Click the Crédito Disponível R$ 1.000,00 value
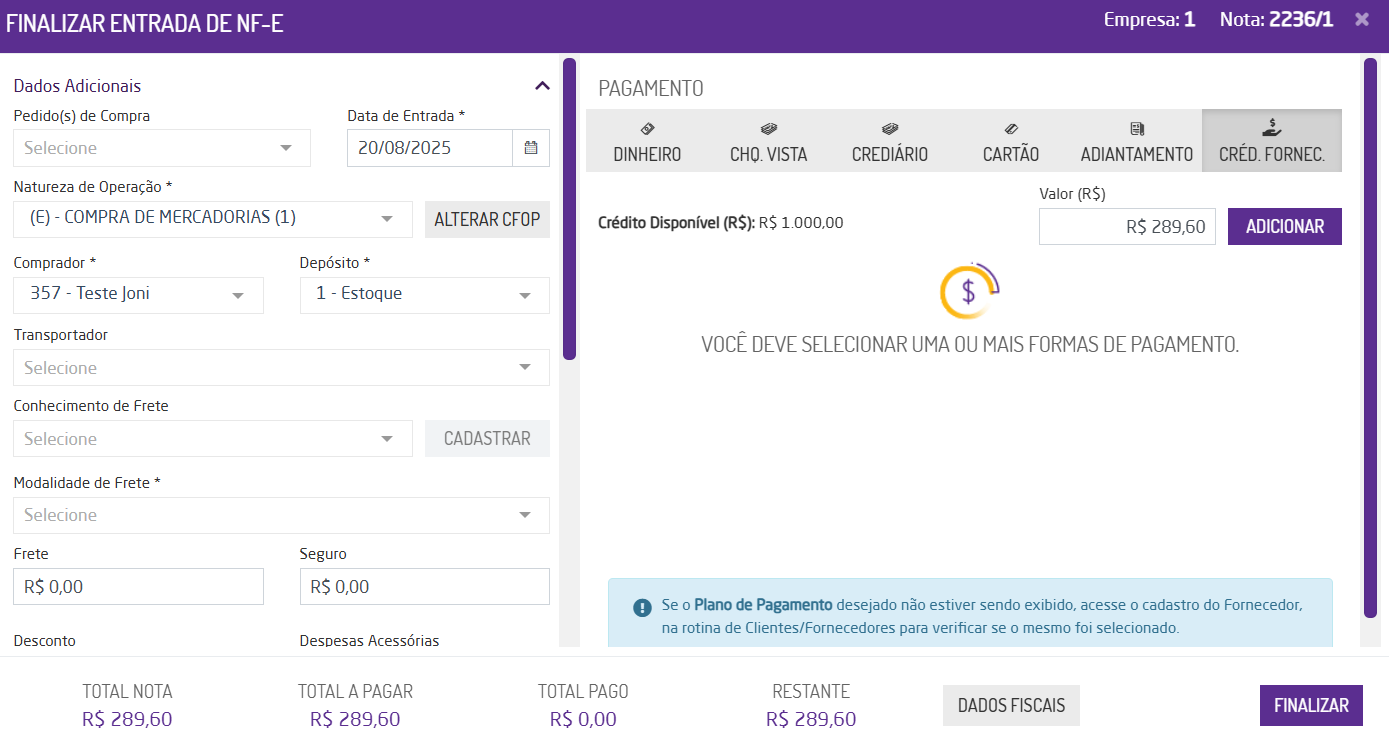The image size is (1389, 733). click(x=801, y=223)
